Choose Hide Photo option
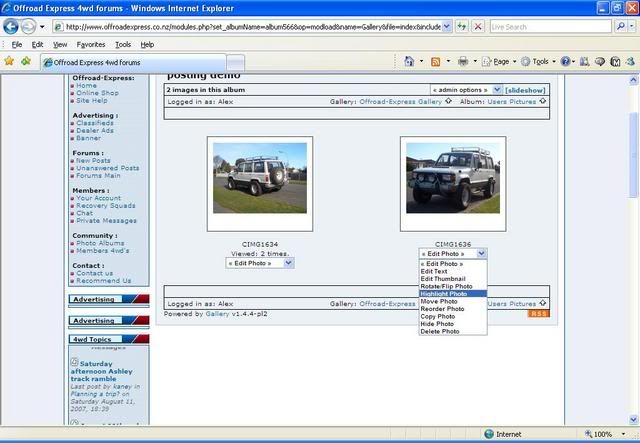640x443 pixels. [437, 324]
